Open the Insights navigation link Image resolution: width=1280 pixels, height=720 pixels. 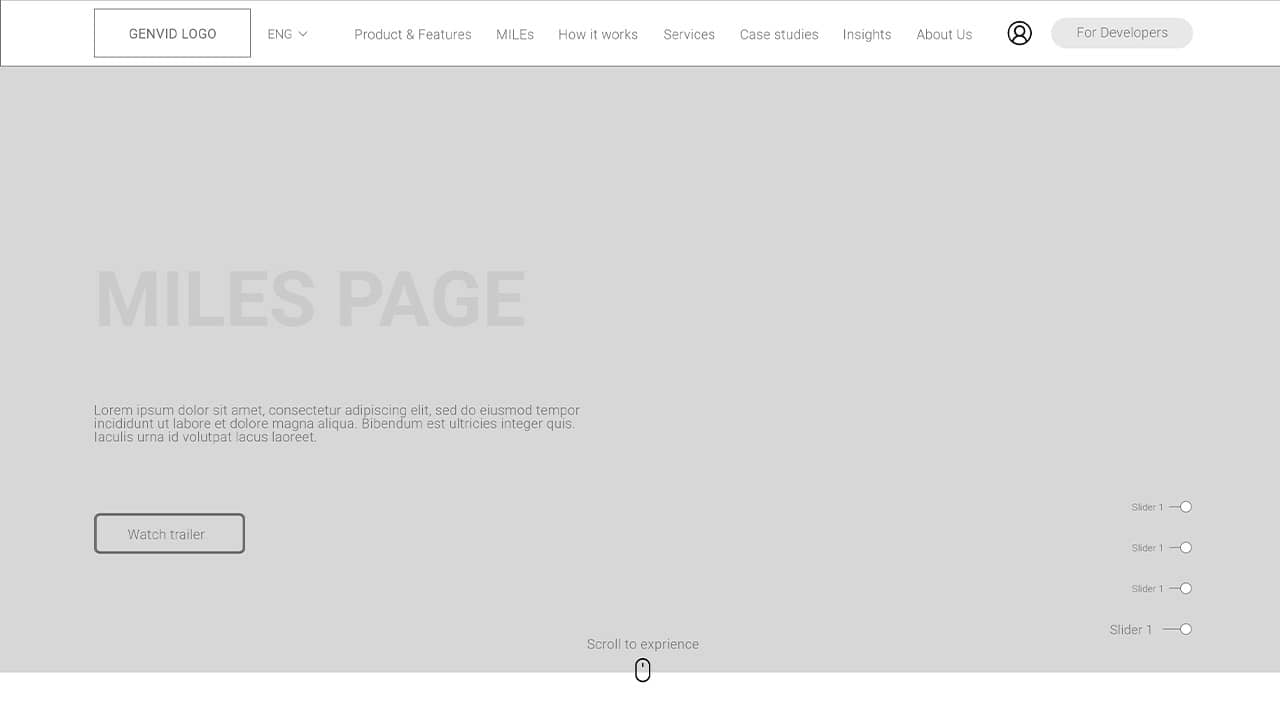point(867,34)
